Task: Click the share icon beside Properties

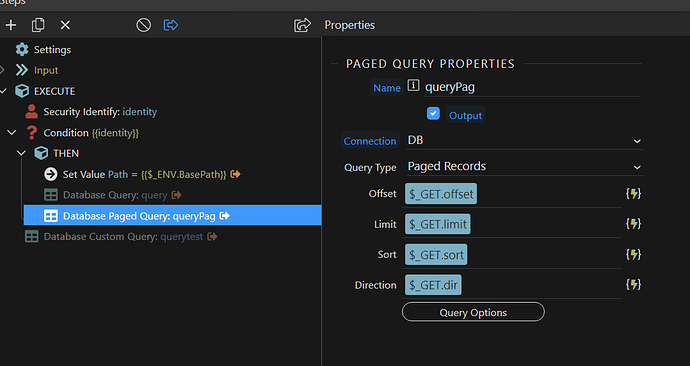Action: 302,25
